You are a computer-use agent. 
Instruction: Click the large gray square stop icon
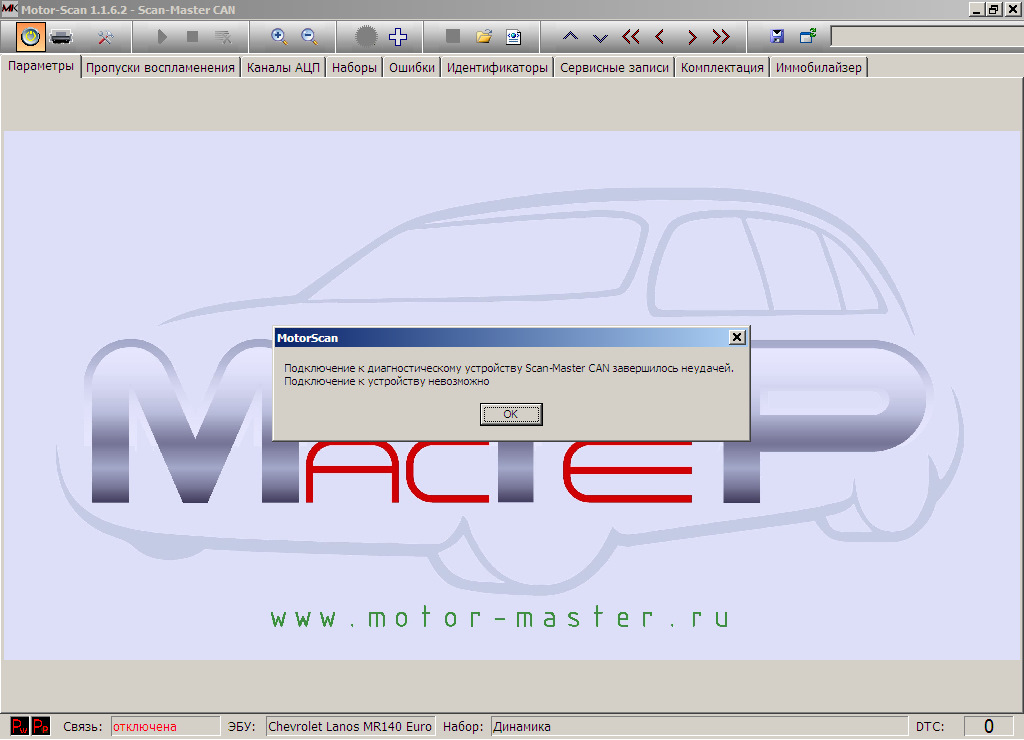453,37
